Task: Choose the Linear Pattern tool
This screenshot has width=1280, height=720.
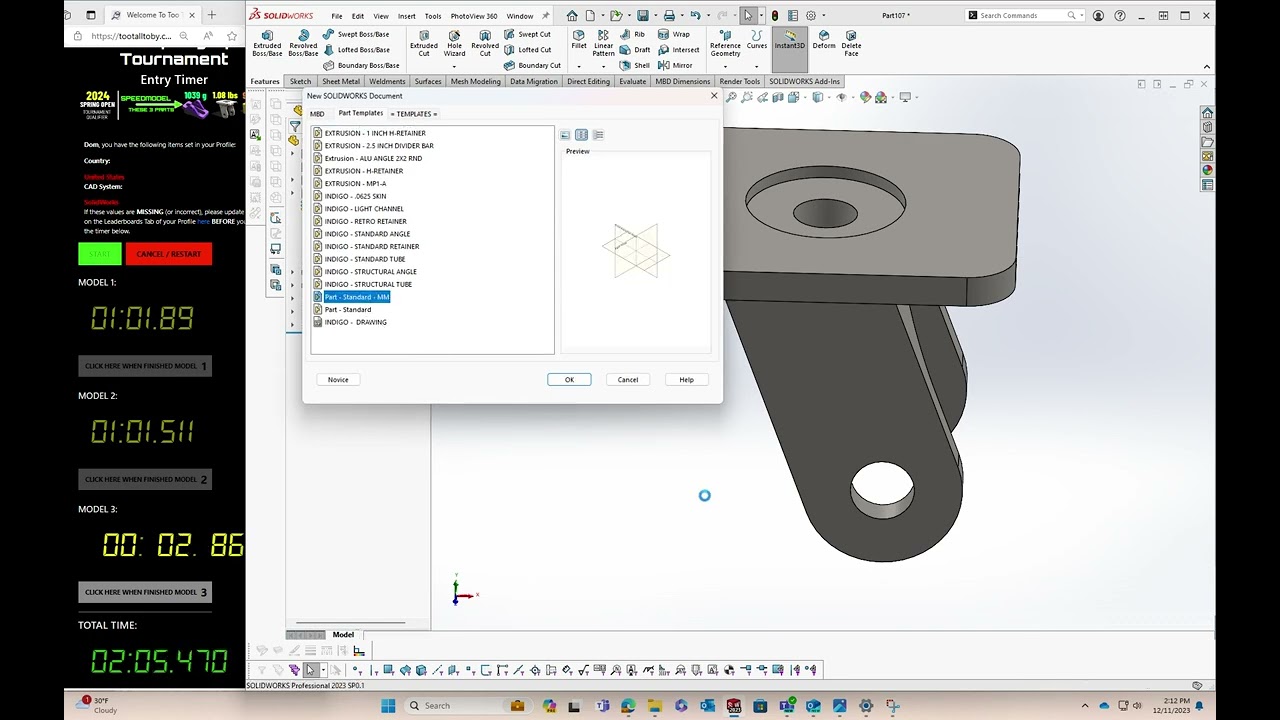Action: [x=604, y=42]
